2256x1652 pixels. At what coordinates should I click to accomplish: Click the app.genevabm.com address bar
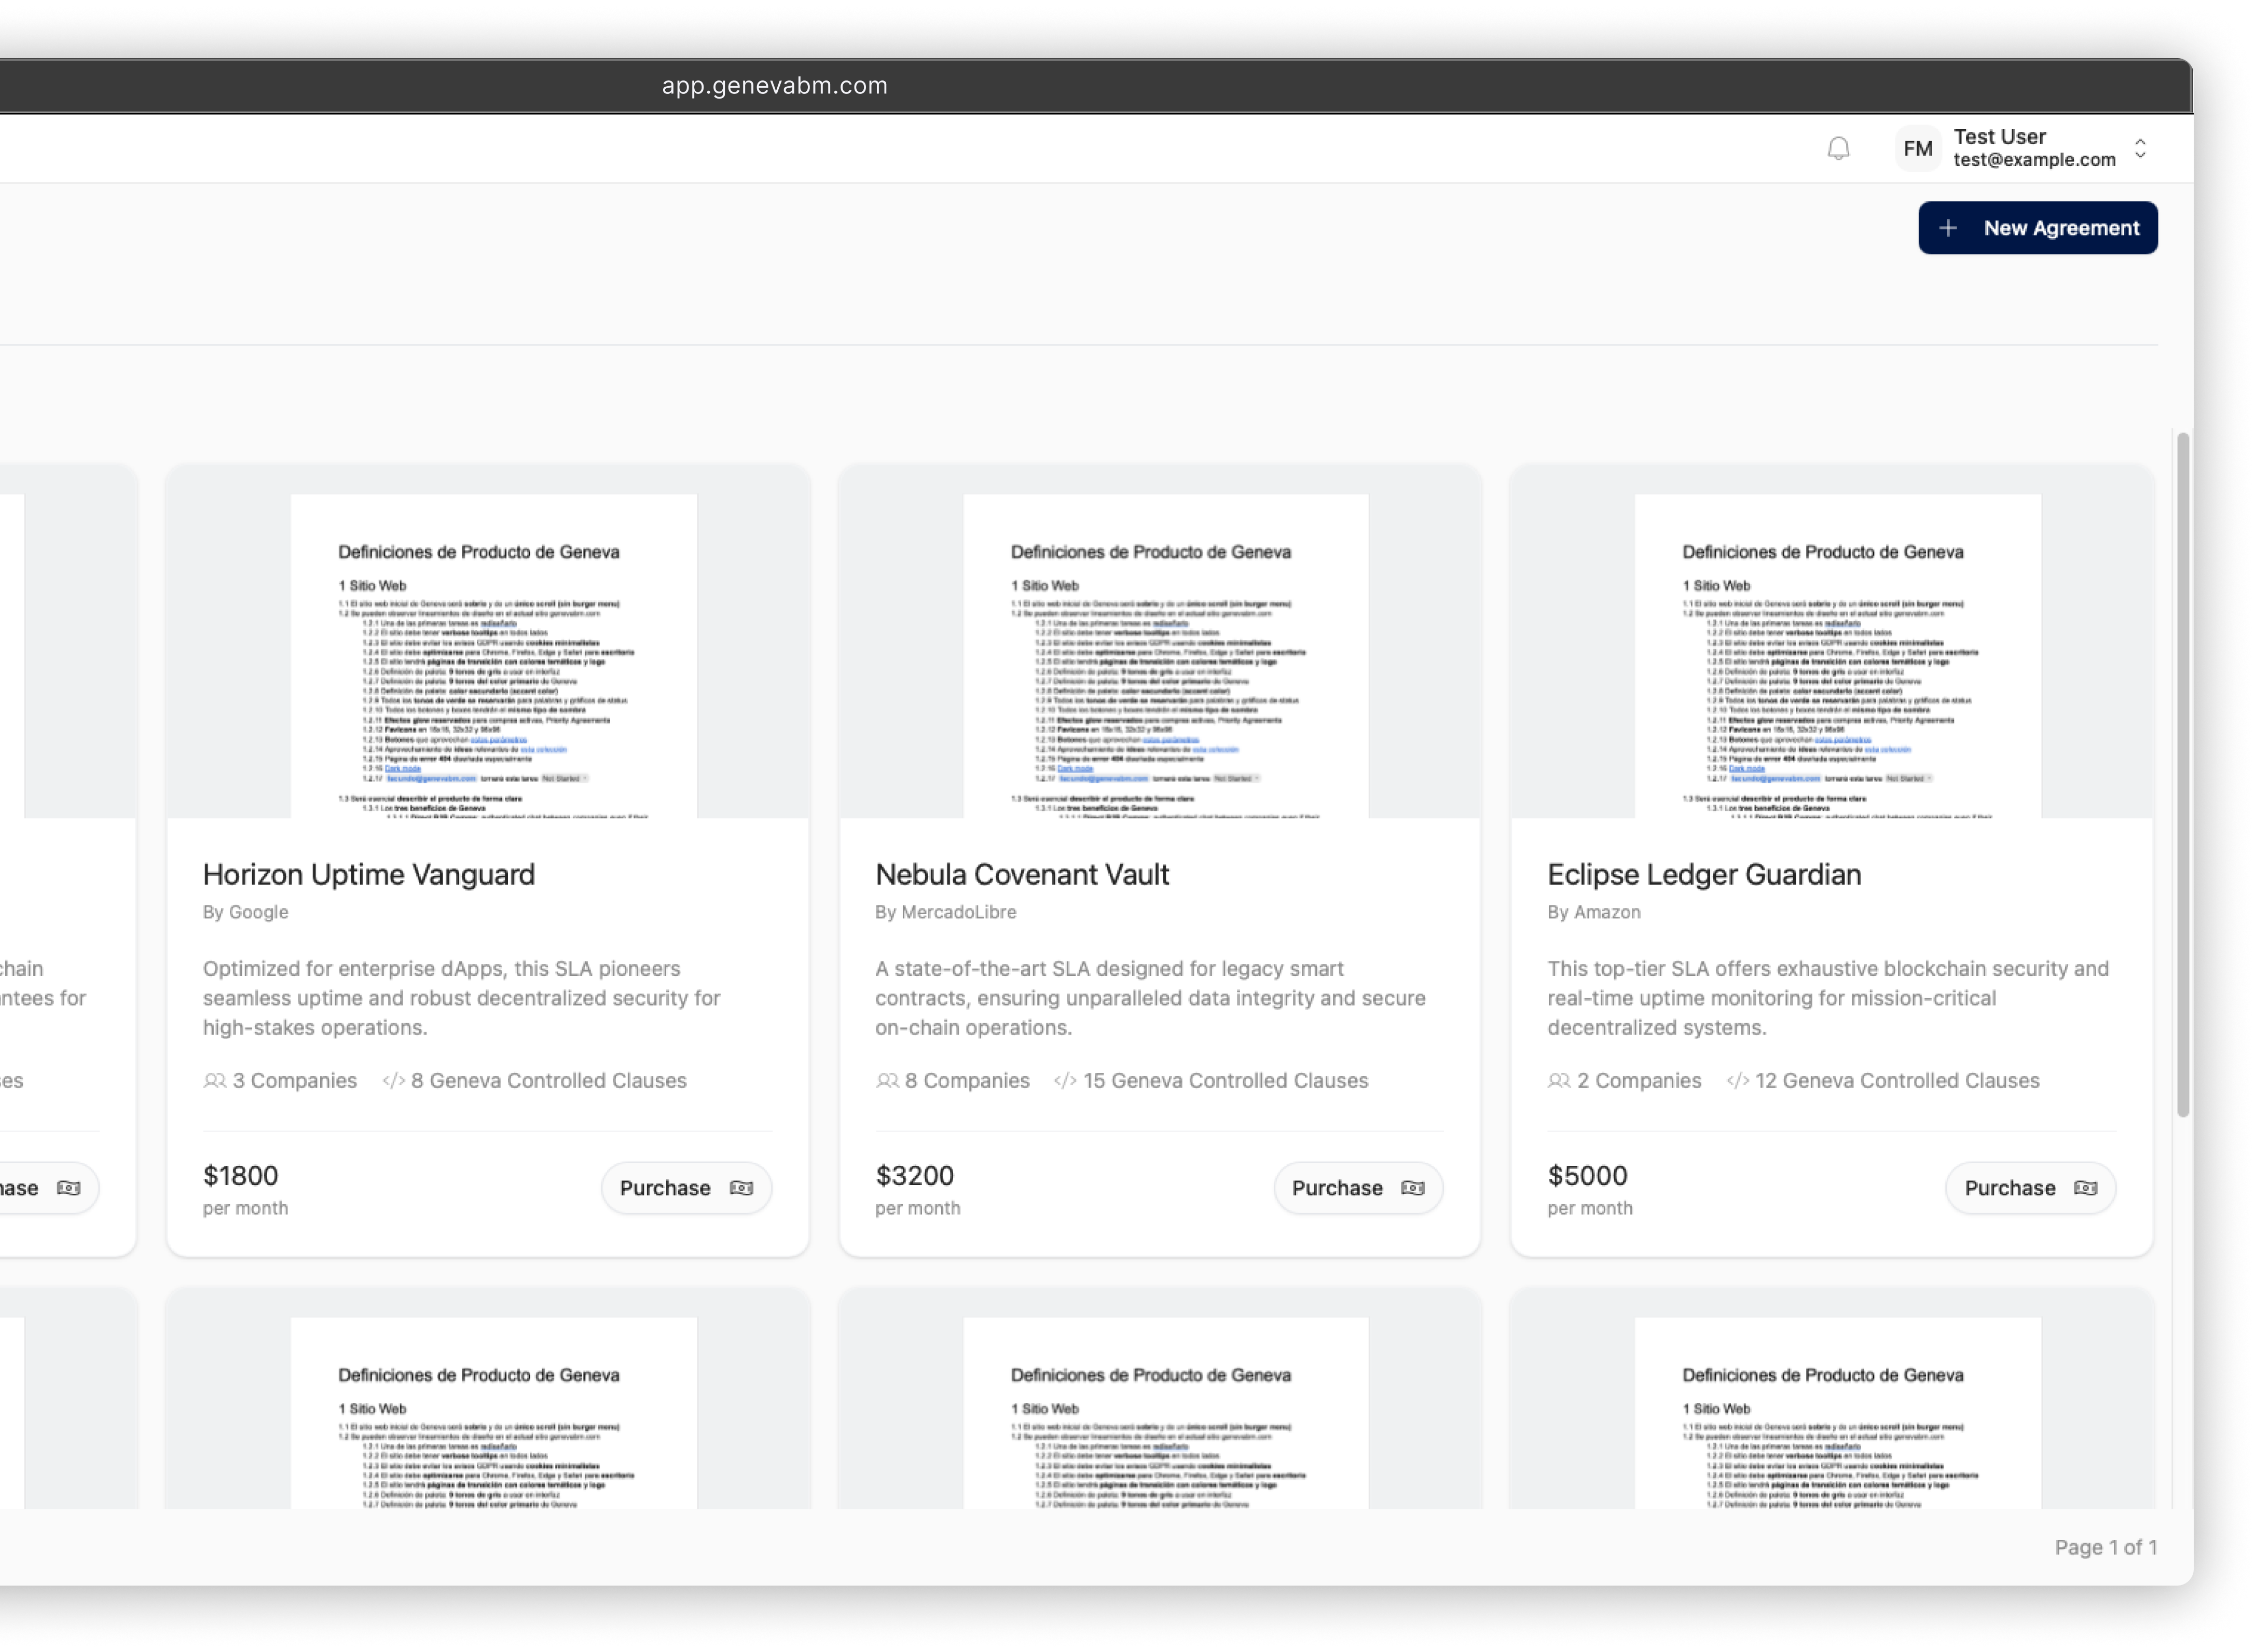pyautogui.click(x=774, y=86)
